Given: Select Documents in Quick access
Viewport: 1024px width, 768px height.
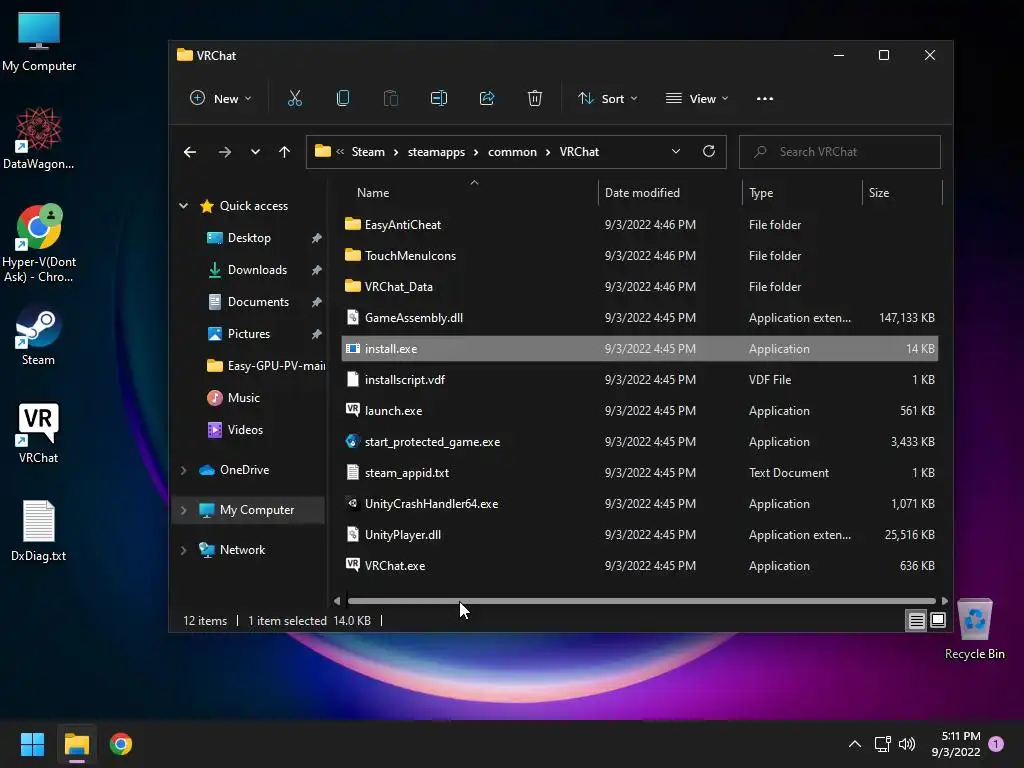Looking at the screenshot, I should [x=258, y=302].
